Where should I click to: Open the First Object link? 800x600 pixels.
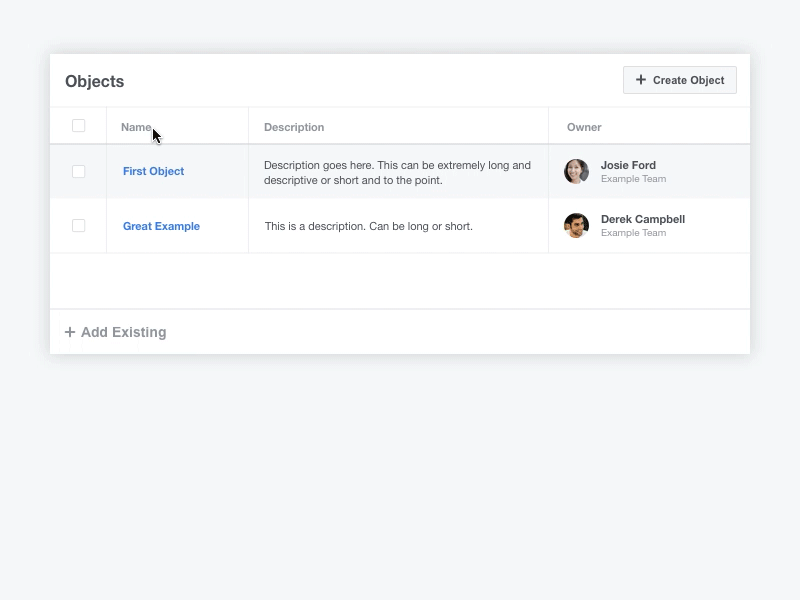coord(153,171)
